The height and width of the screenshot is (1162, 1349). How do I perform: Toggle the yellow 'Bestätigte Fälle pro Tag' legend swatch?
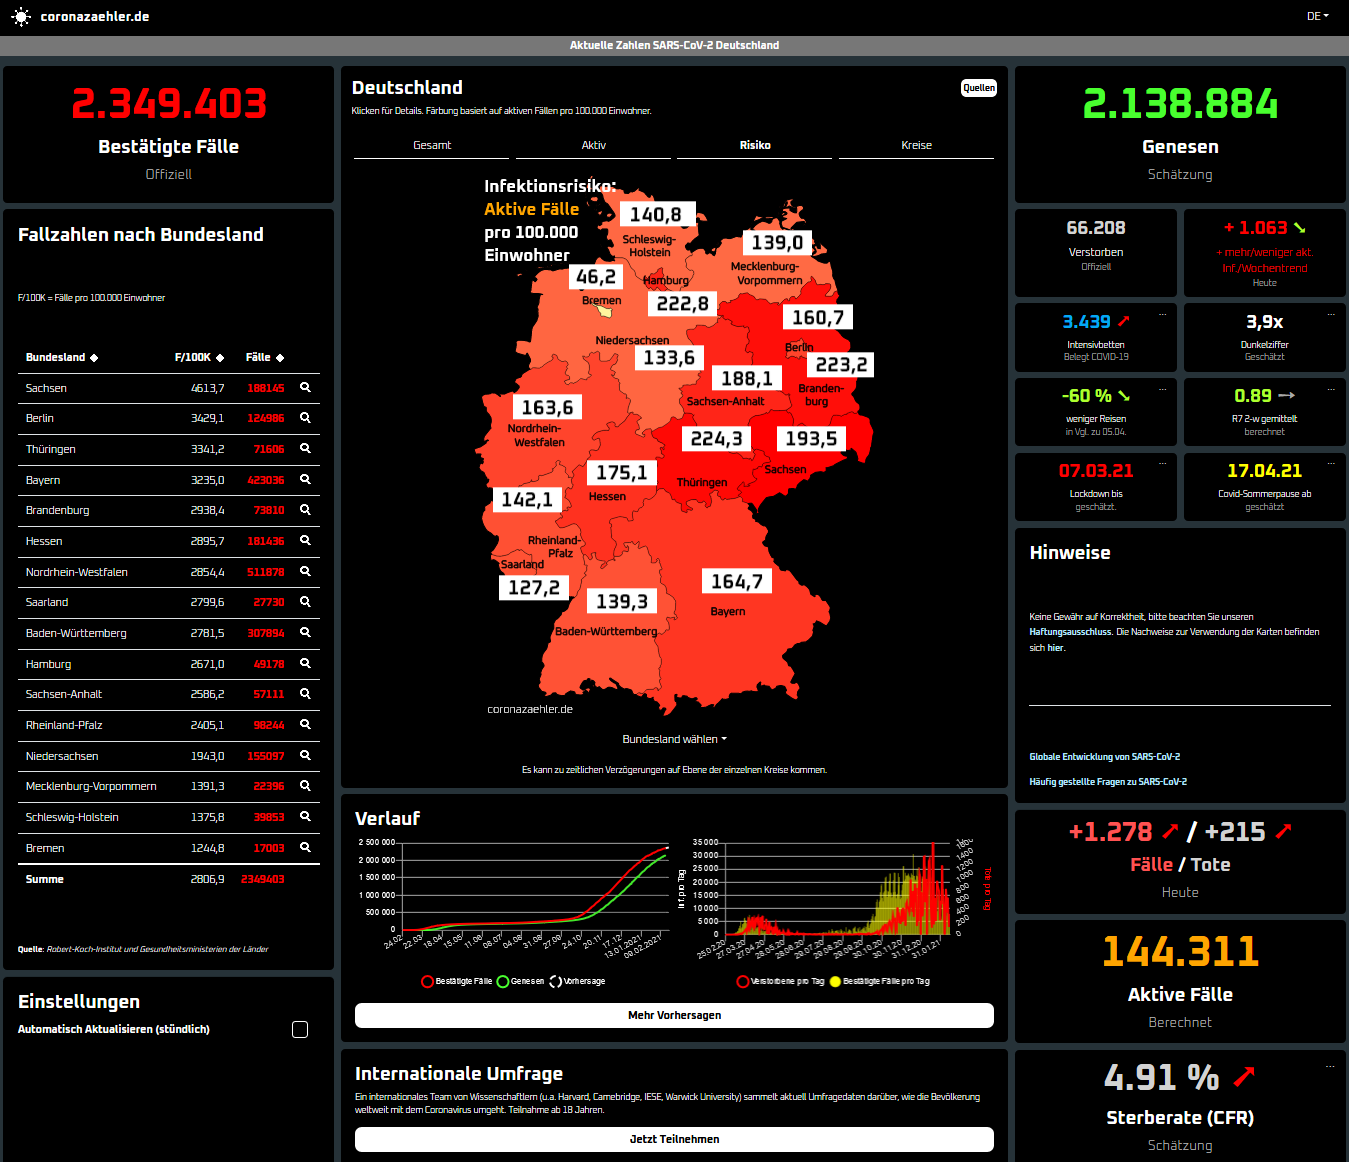pyautogui.click(x=835, y=982)
